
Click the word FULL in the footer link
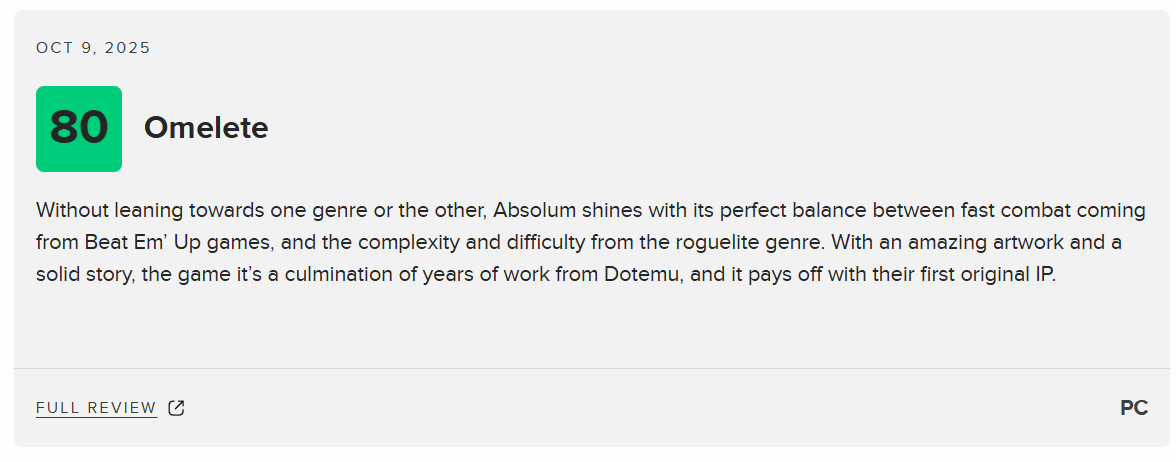(x=56, y=408)
